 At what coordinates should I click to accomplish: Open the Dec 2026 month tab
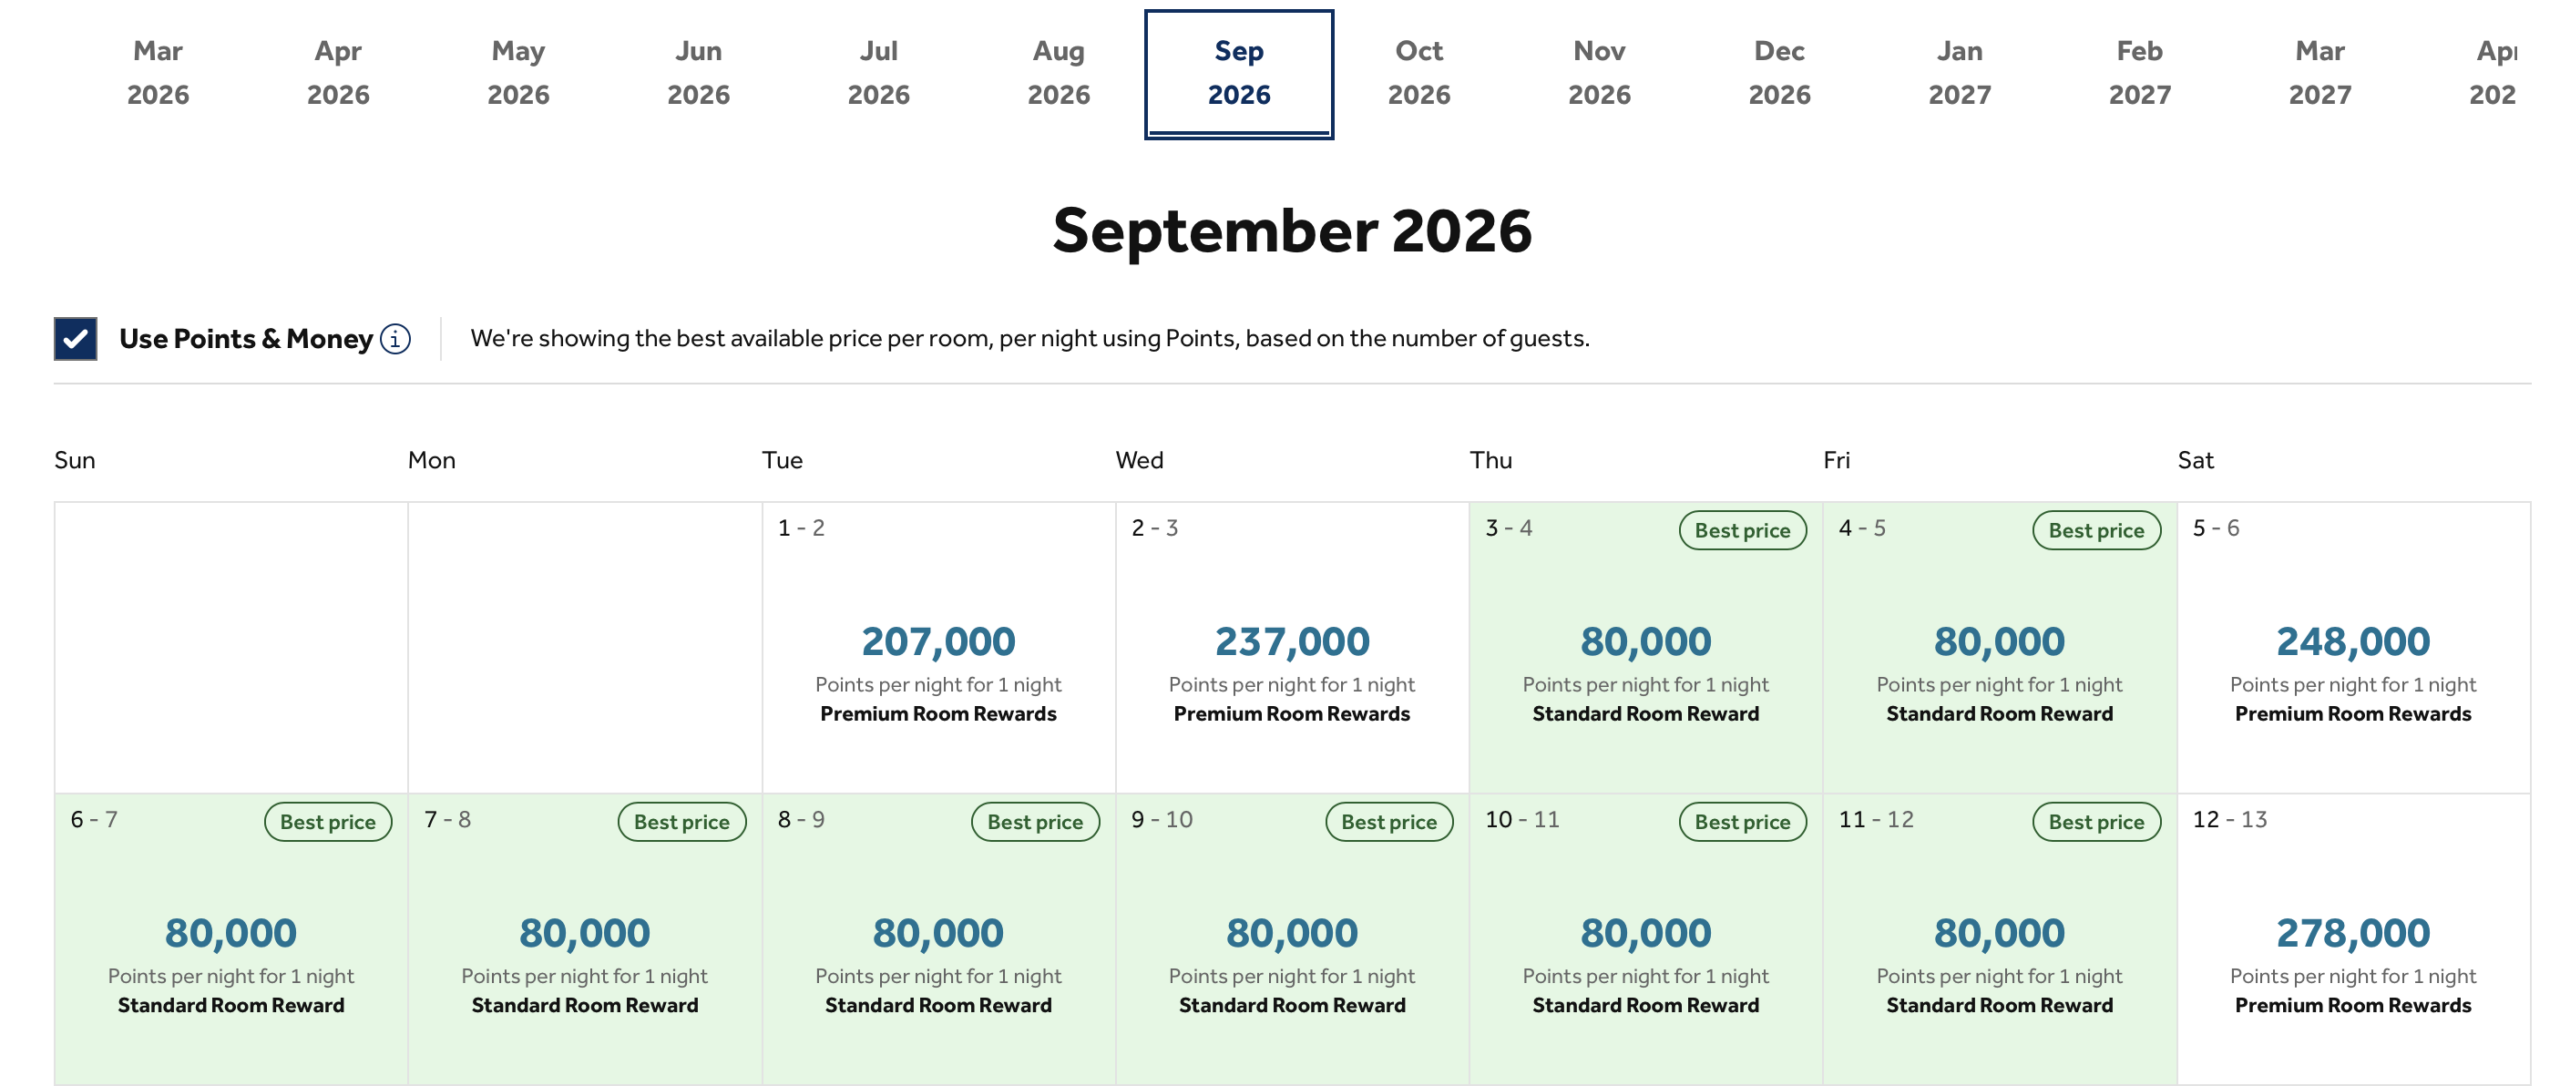click(x=1779, y=73)
